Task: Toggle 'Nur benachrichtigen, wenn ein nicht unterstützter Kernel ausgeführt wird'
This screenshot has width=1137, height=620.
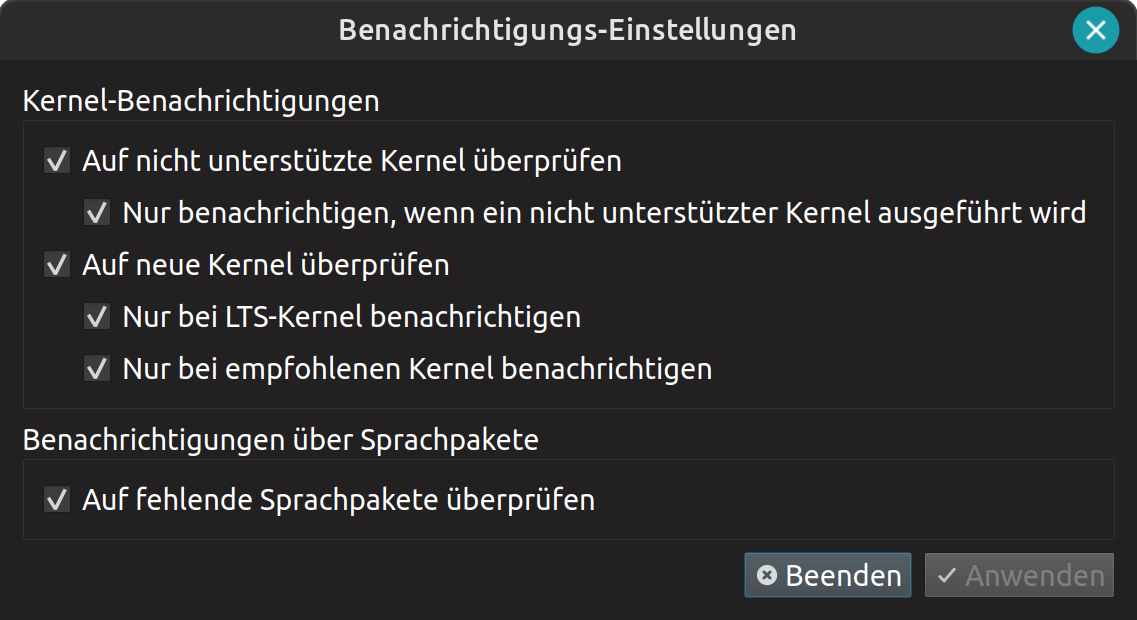Action: pyautogui.click(x=96, y=212)
